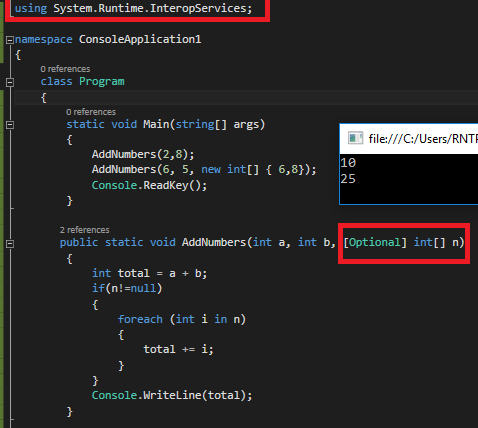
Task: Click the 'string[] args' parameter in Main
Action: (217, 124)
